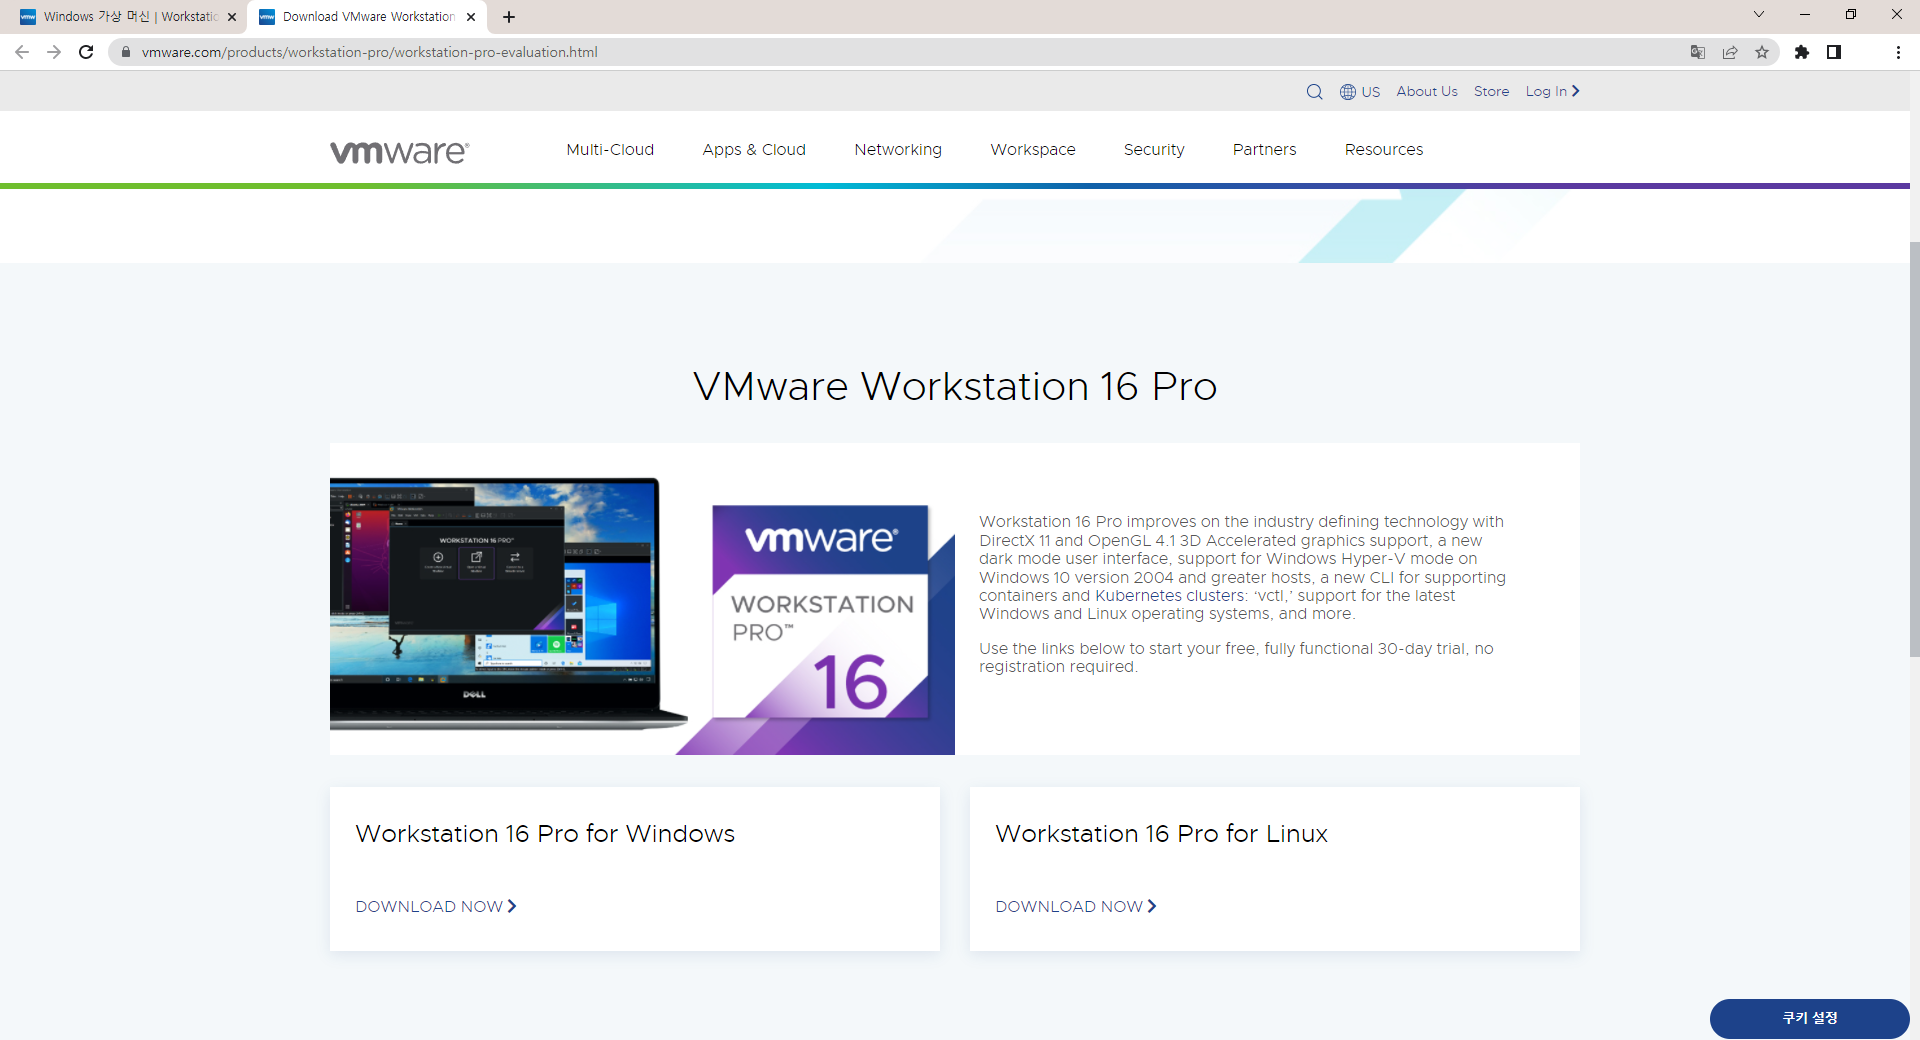Screen dimensions: 1920x1040
Task: Click the 쿠키 설정 button
Action: pyautogui.click(x=1809, y=1018)
